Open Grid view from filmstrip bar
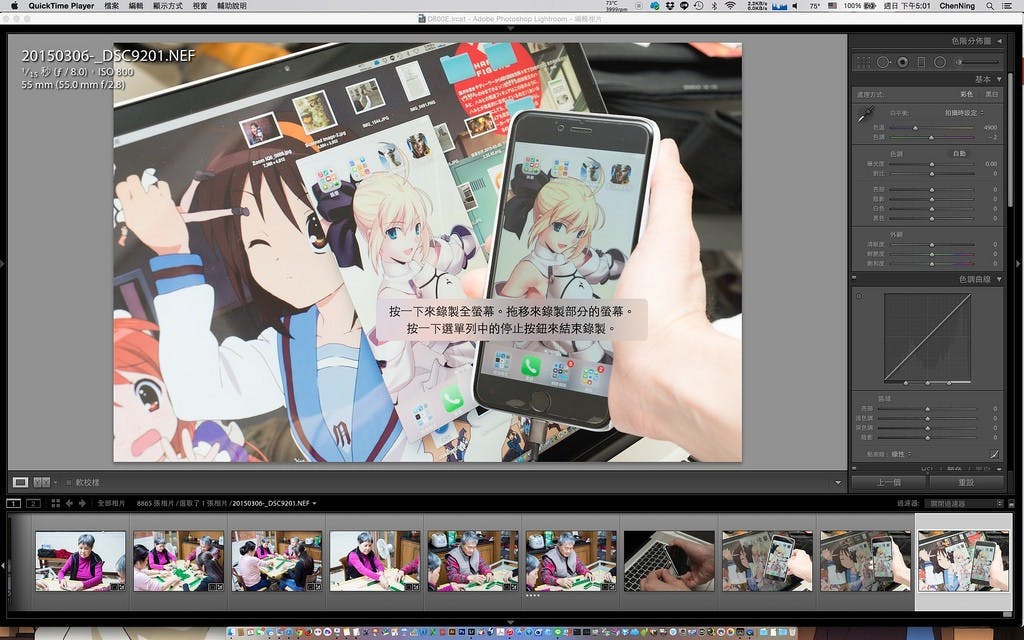This screenshot has width=1024, height=640. click(56, 504)
